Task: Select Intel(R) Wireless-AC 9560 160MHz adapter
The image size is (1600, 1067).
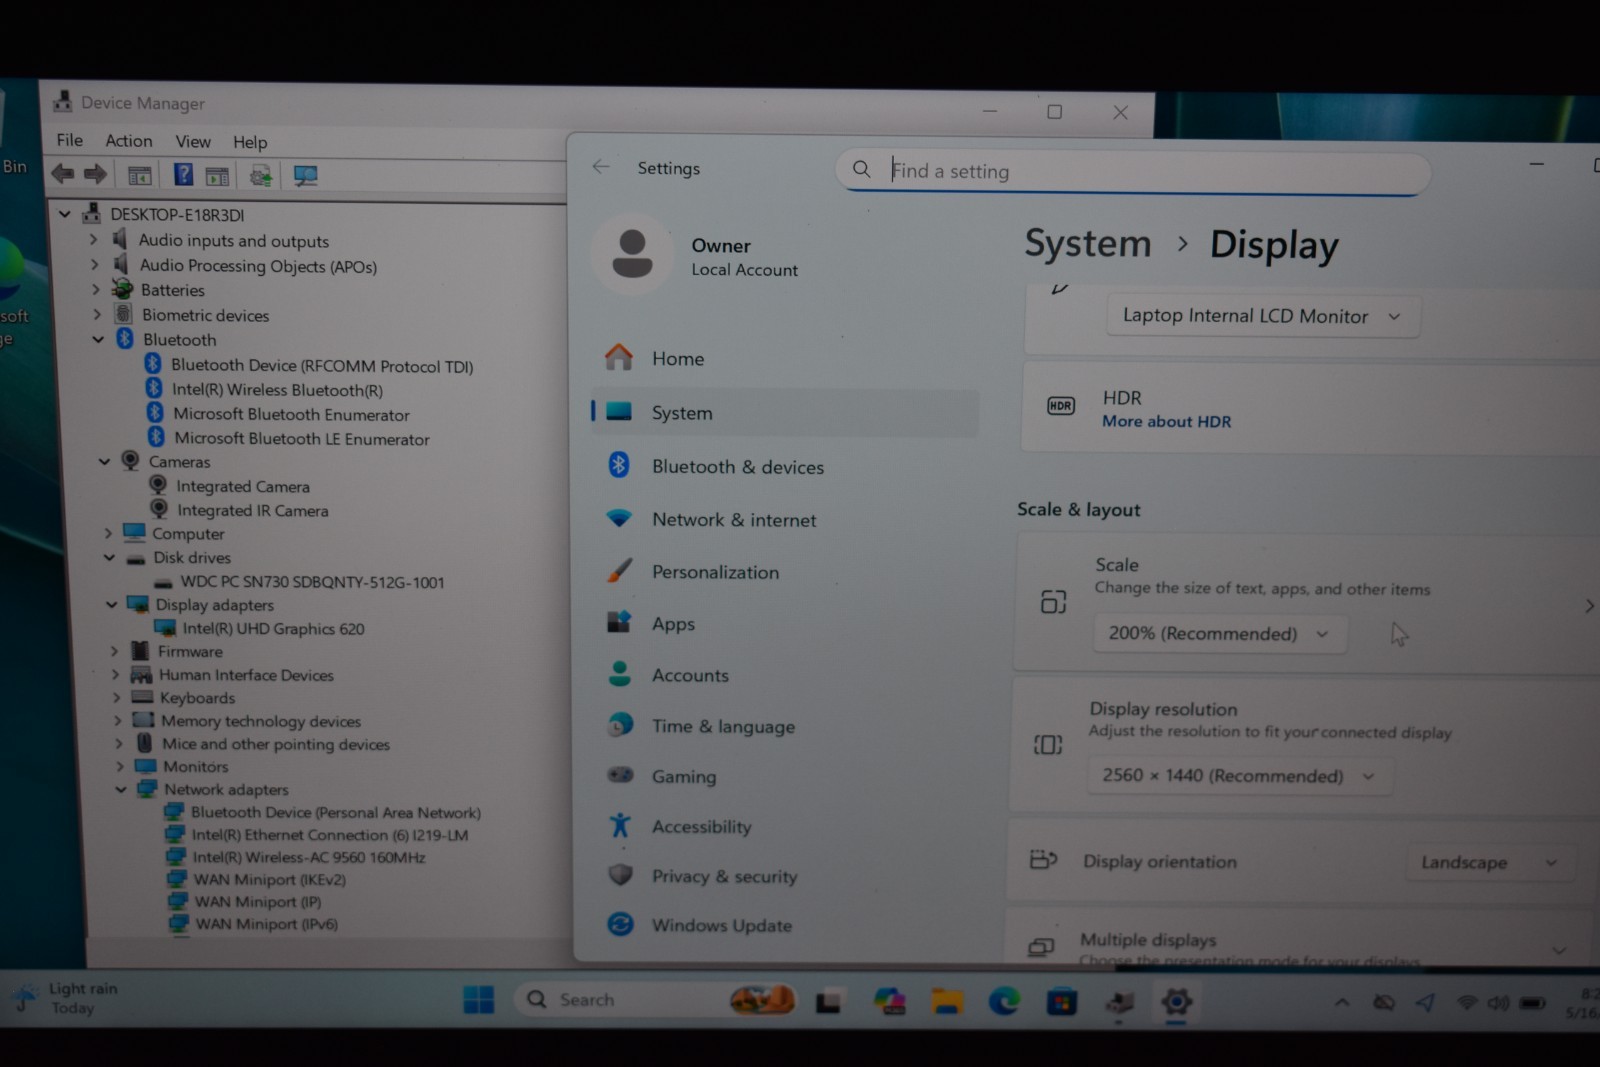Action: (309, 857)
